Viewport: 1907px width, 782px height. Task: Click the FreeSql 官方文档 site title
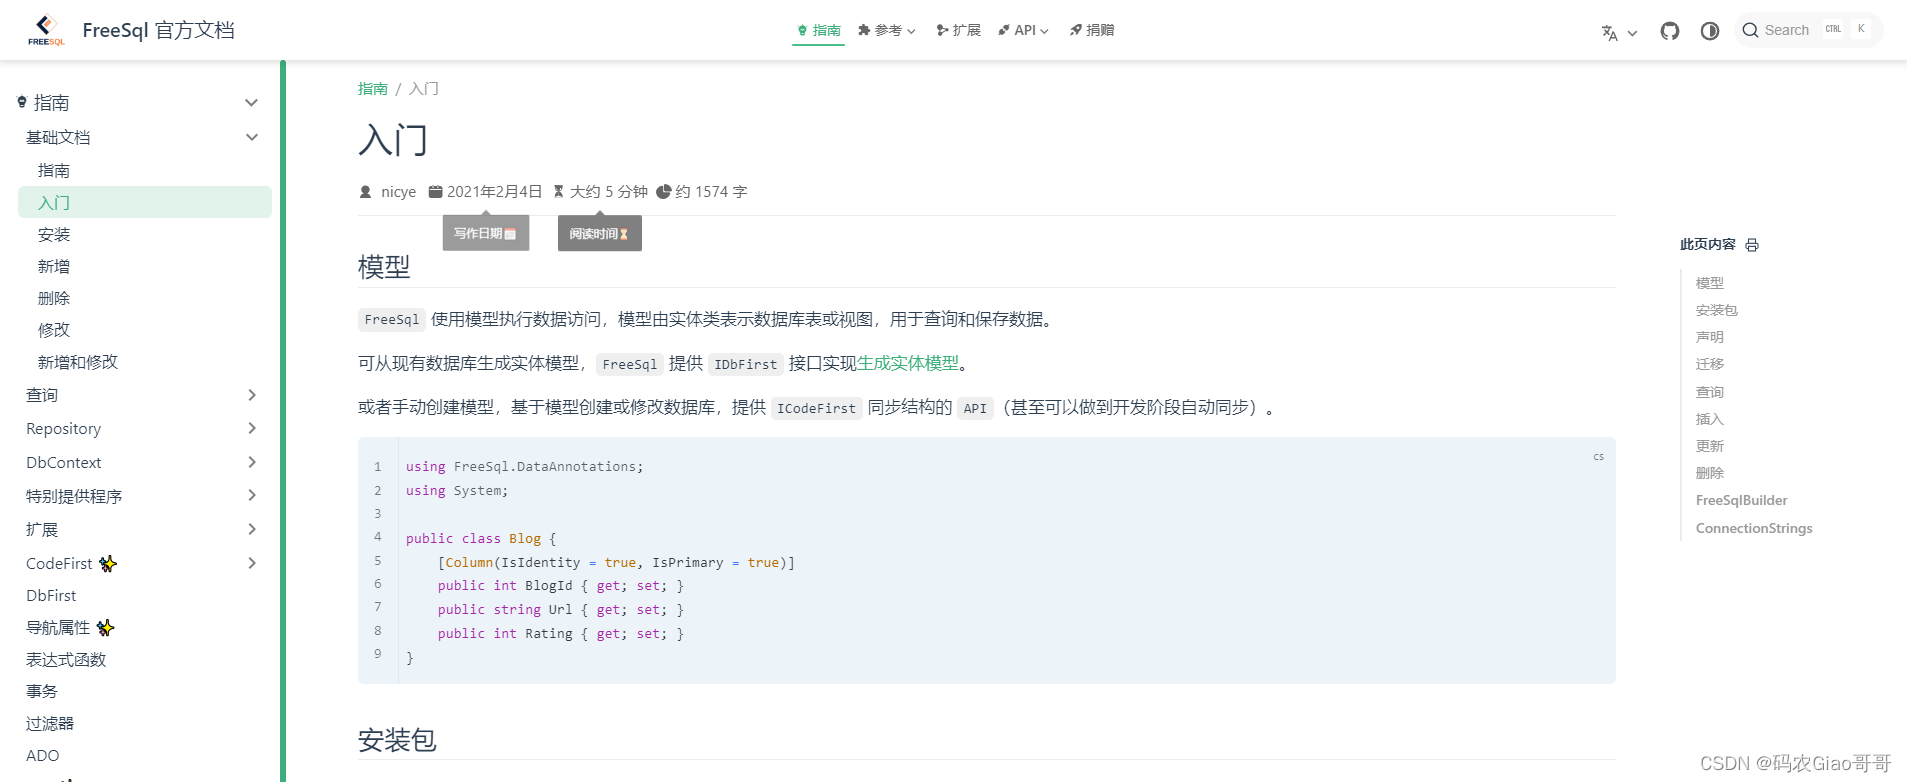158,30
